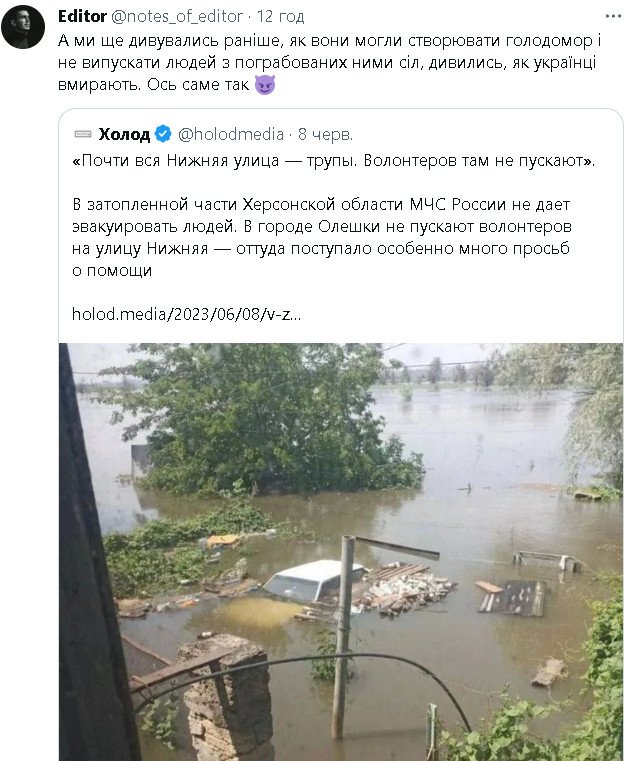This screenshot has height=761, width=636.
Task: Click the brick pillar in the photo
Action: coord(228,700)
